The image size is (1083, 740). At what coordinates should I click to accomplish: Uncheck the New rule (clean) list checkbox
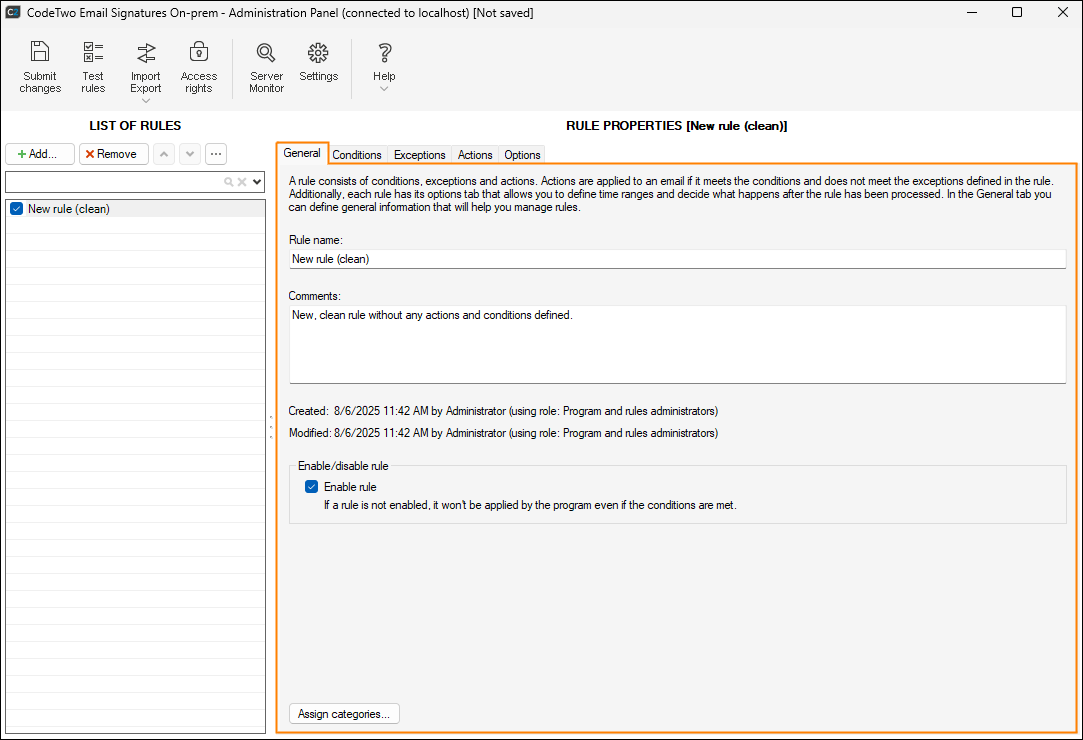17,209
